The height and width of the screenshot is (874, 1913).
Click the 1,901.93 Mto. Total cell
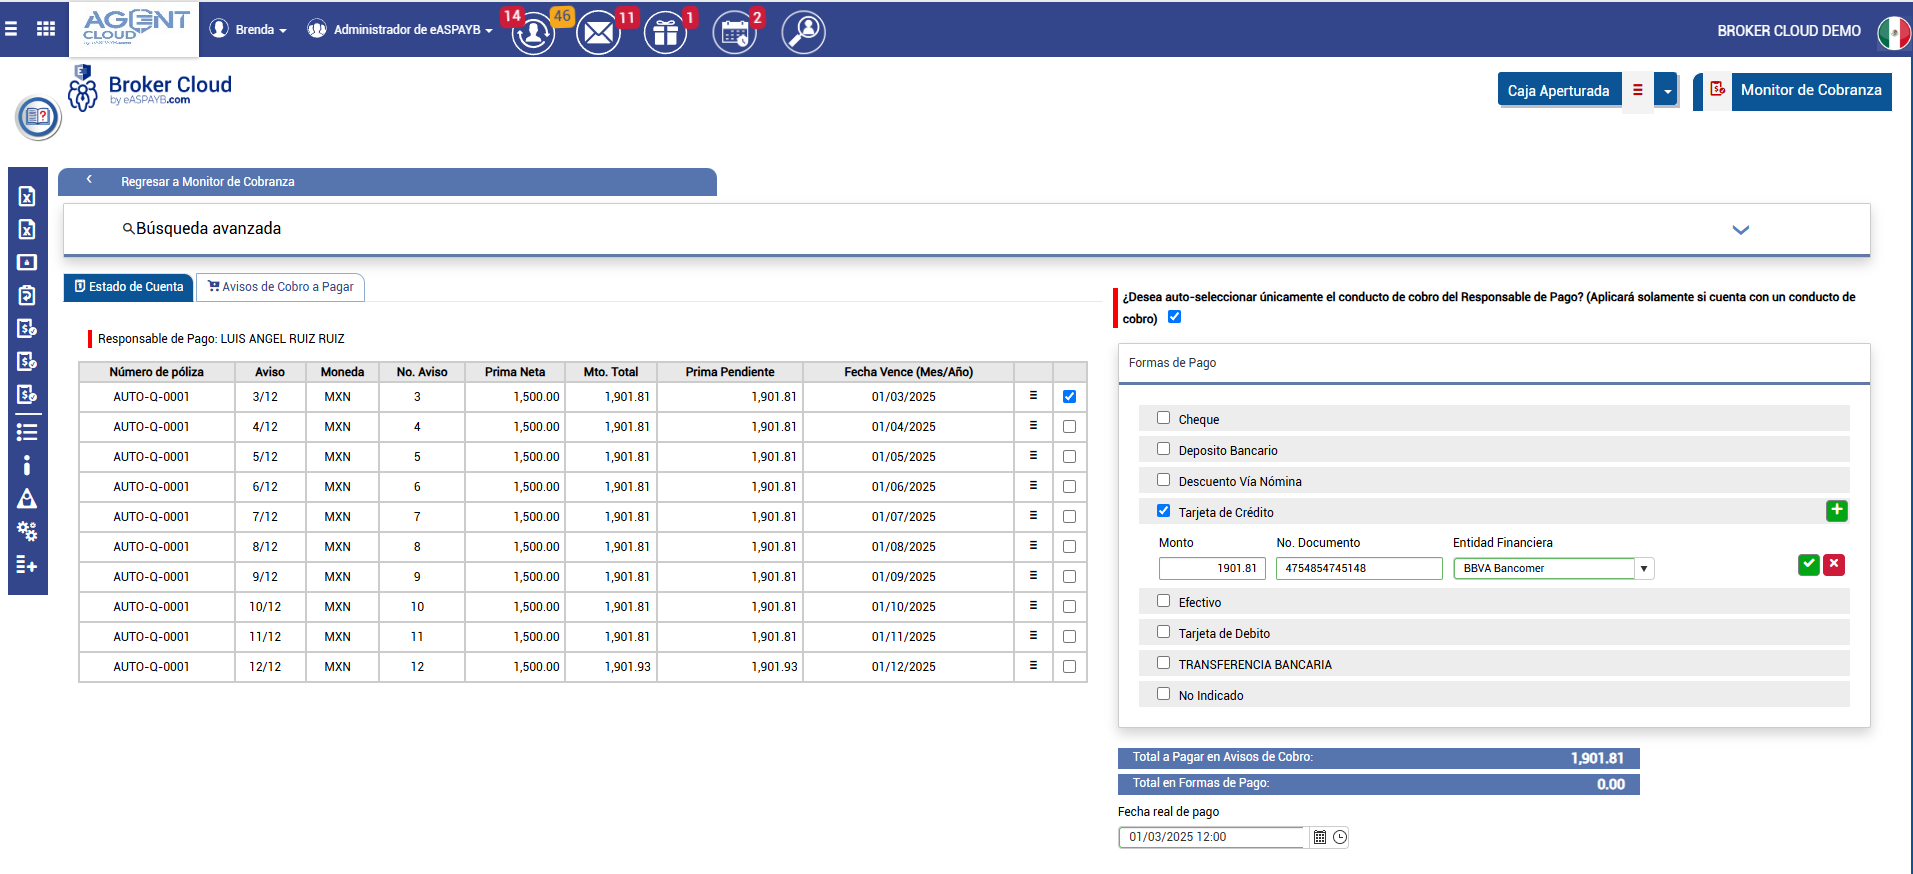click(611, 667)
